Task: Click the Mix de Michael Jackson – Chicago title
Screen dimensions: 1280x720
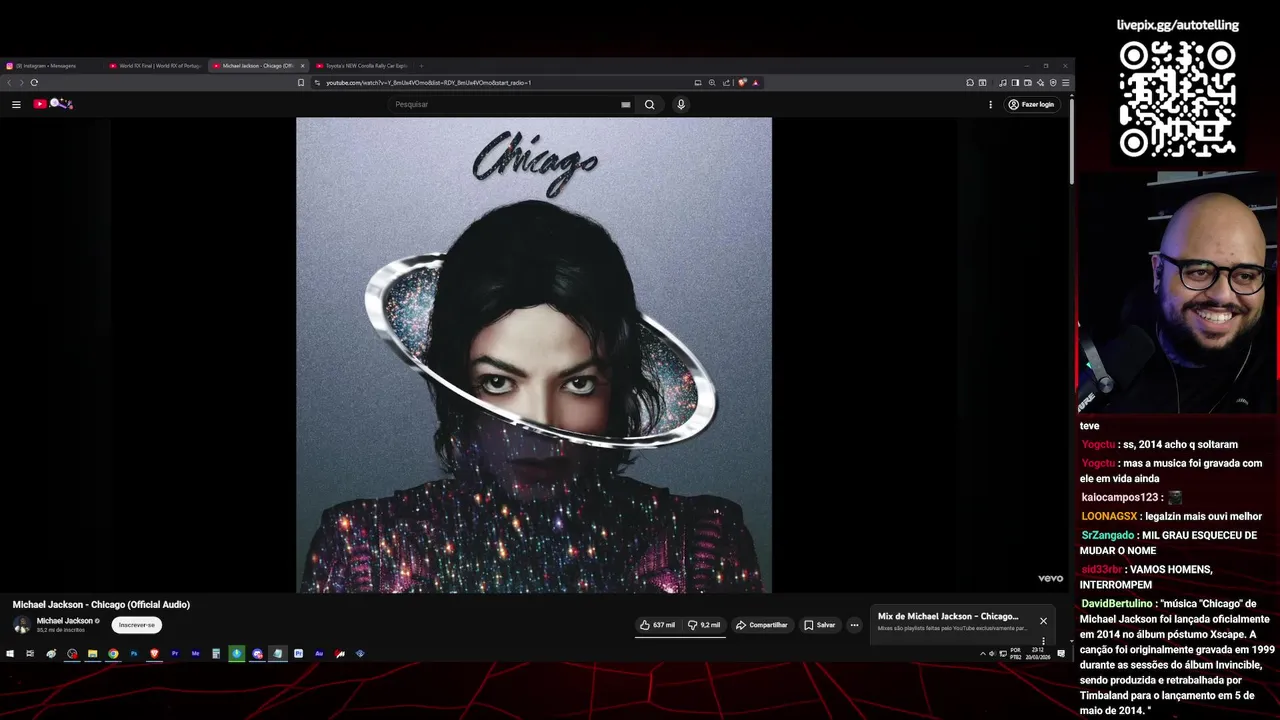Action: pos(948,616)
